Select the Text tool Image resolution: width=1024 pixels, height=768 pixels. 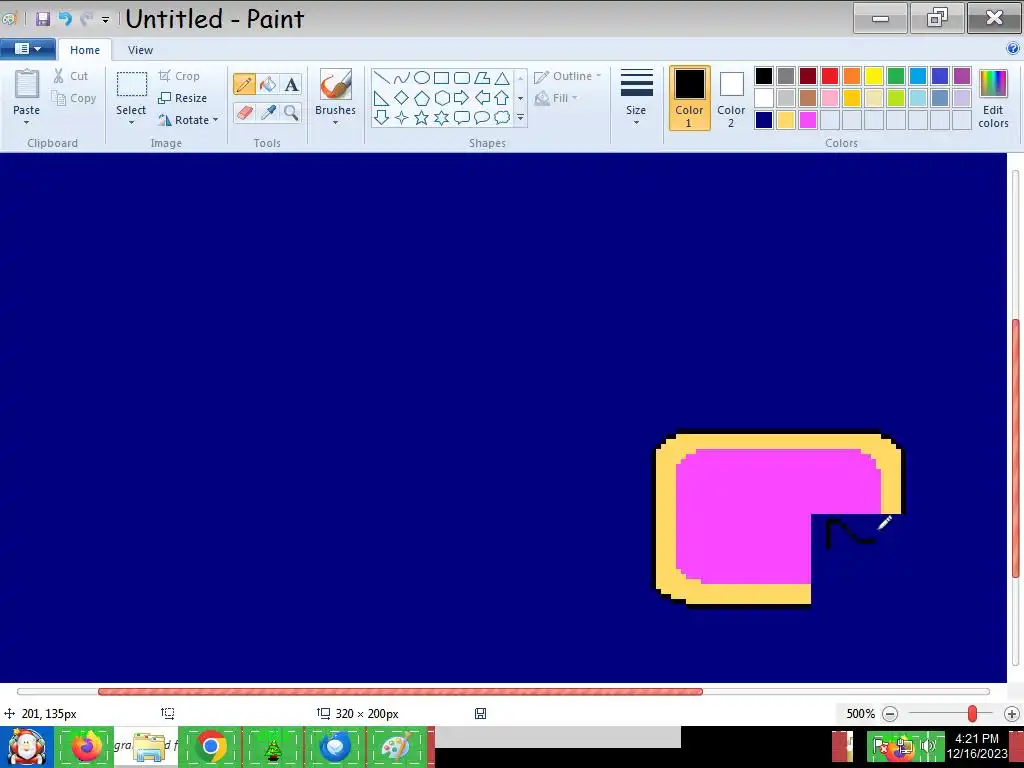pos(291,84)
